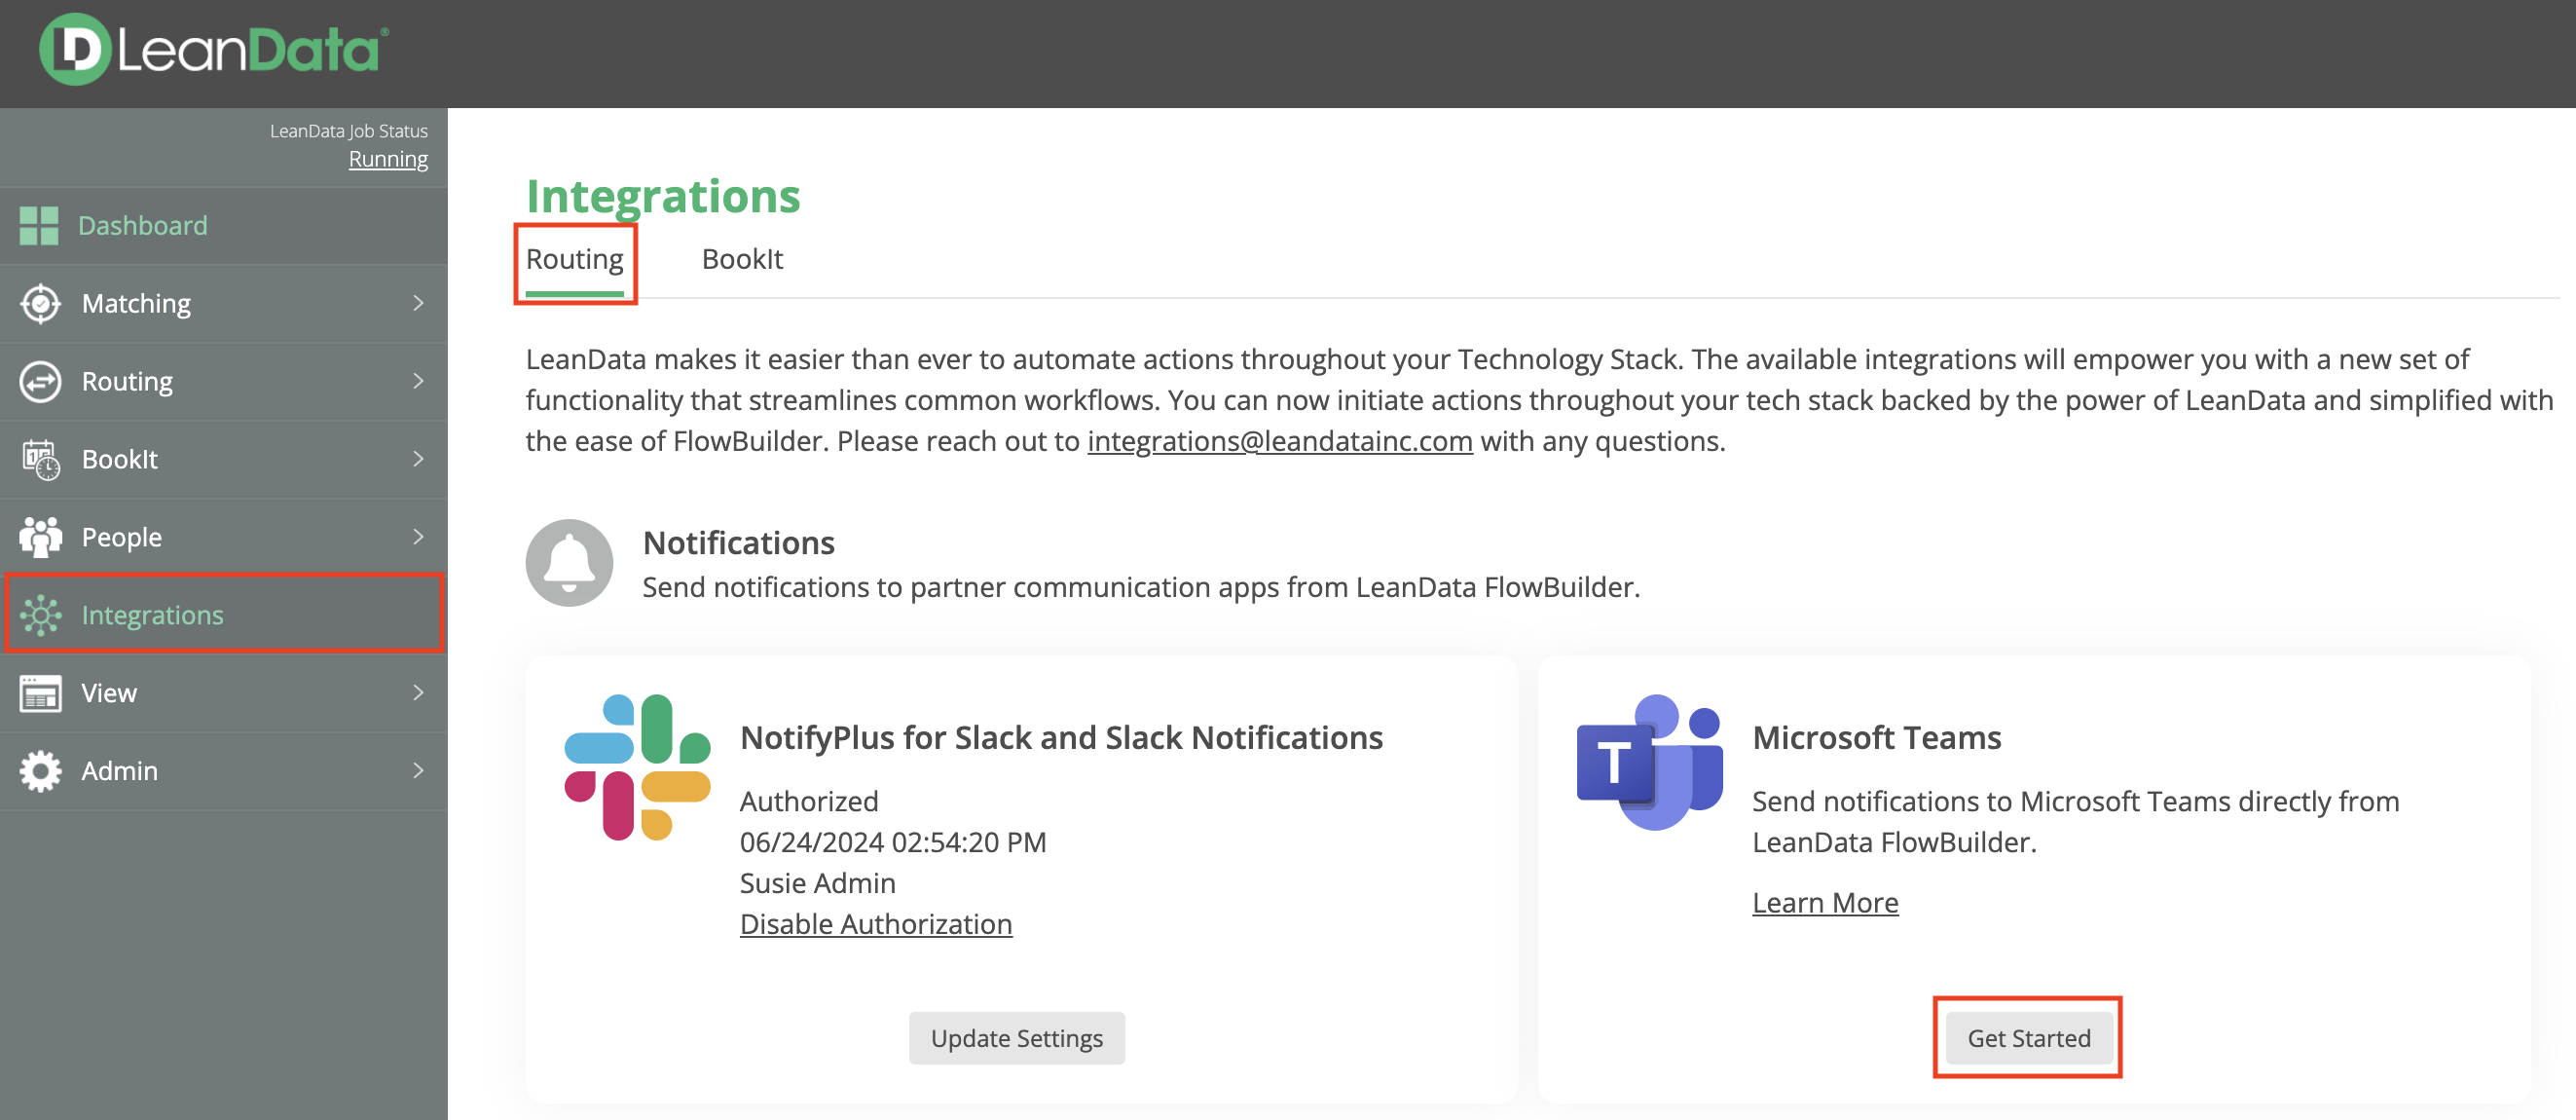Click the Microsoft Teams card title
This screenshot has width=2576, height=1120.
(1877, 738)
